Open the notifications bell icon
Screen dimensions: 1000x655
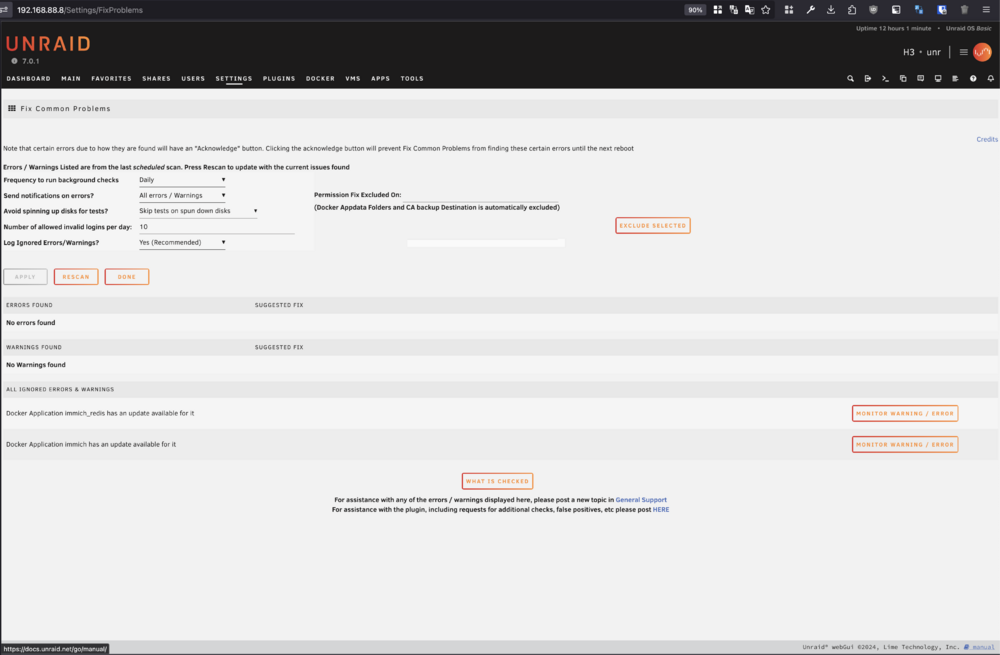tap(990, 78)
